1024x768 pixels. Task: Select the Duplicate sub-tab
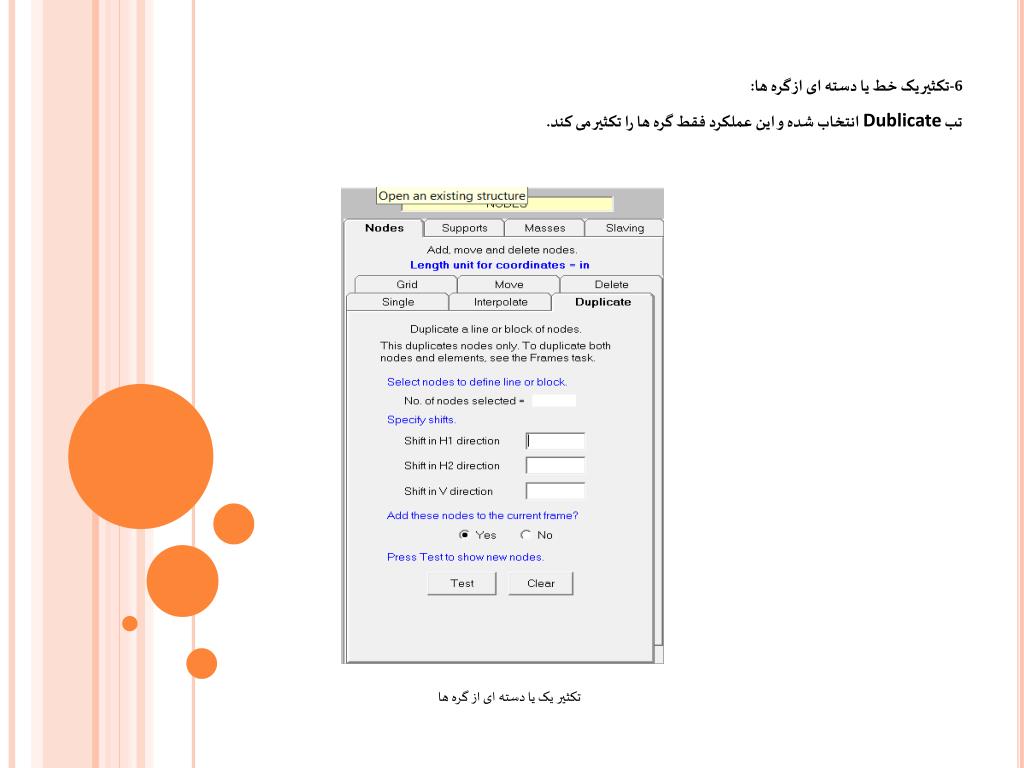603,302
